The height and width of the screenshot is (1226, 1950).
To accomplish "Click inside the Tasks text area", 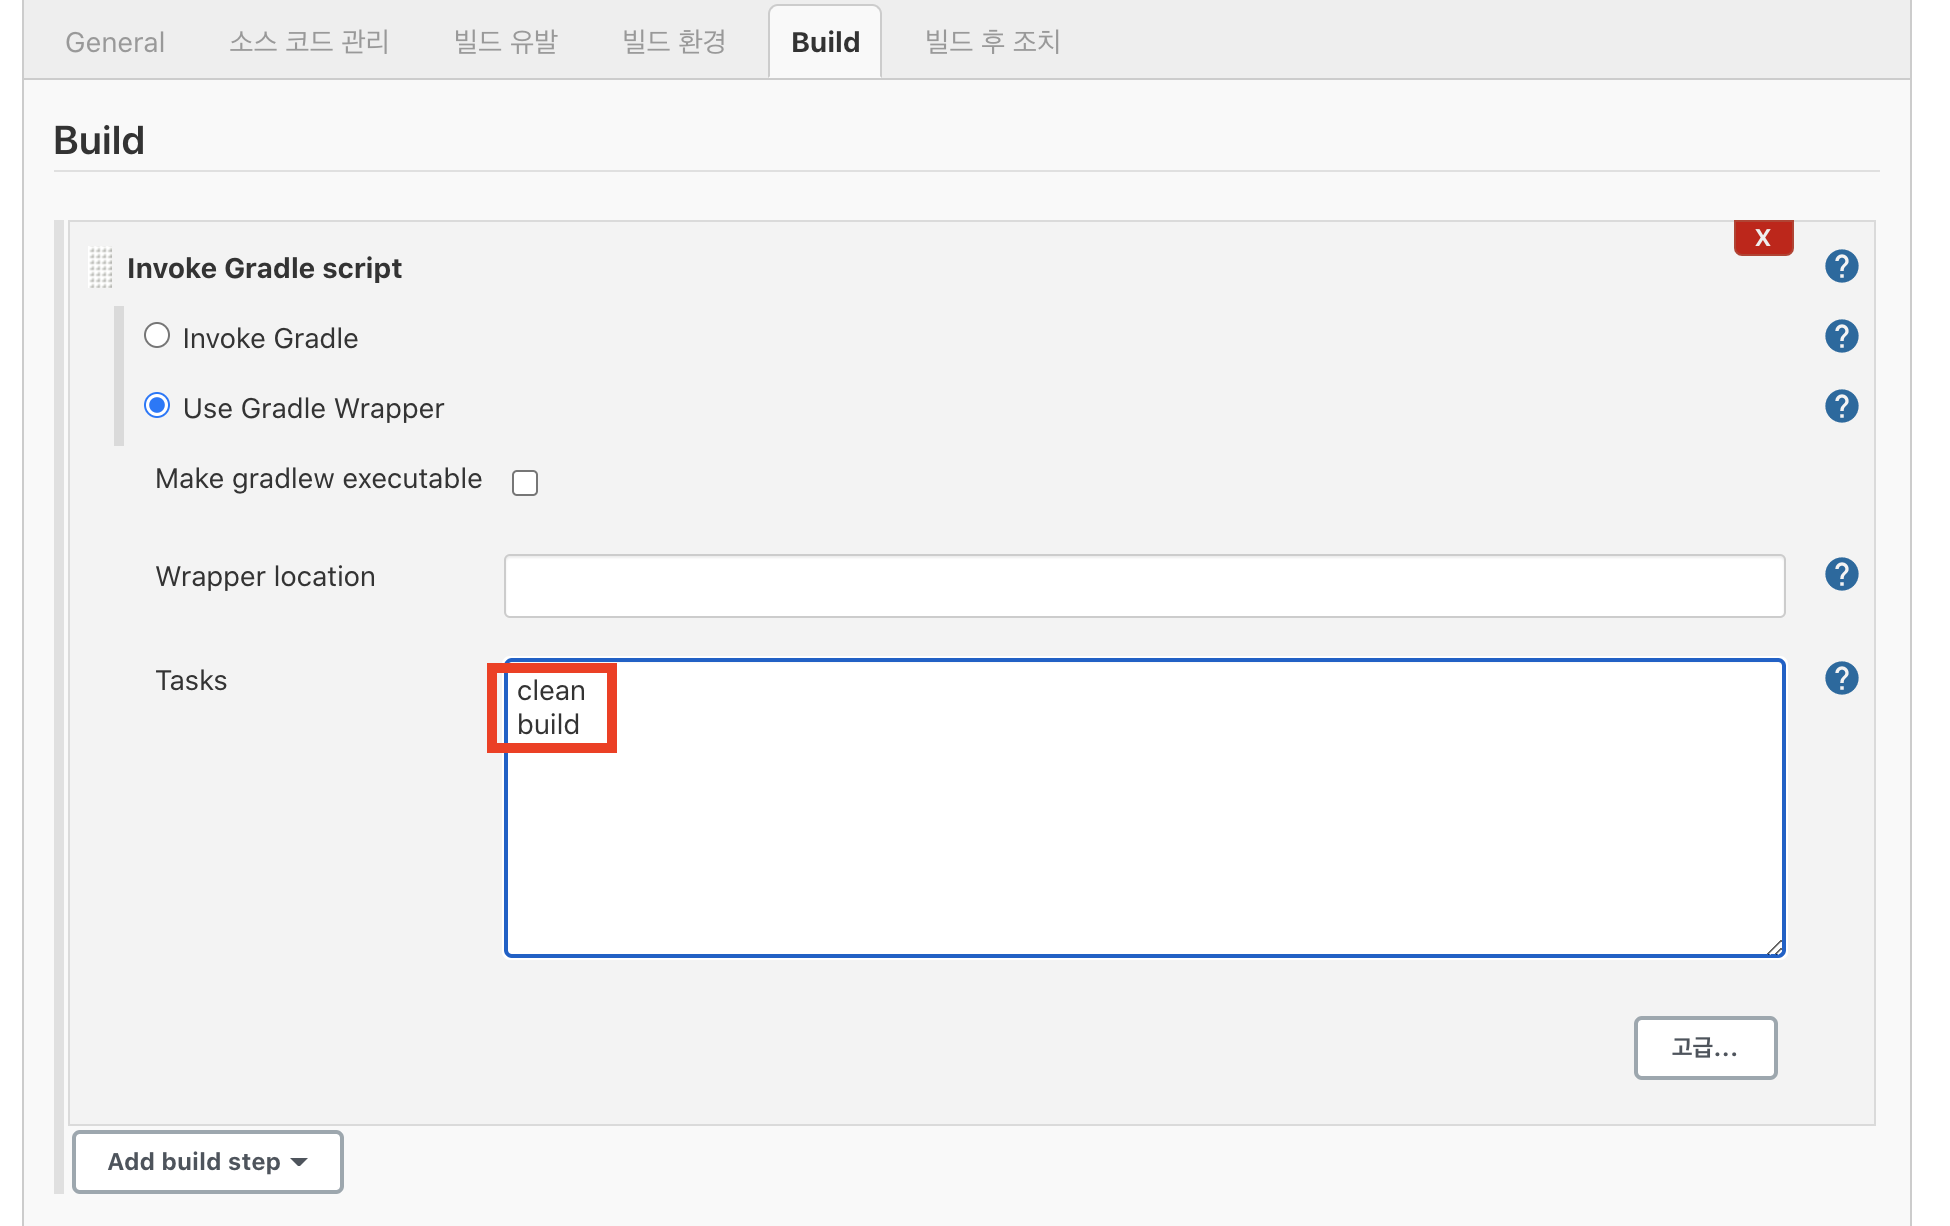I will [x=1144, y=830].
